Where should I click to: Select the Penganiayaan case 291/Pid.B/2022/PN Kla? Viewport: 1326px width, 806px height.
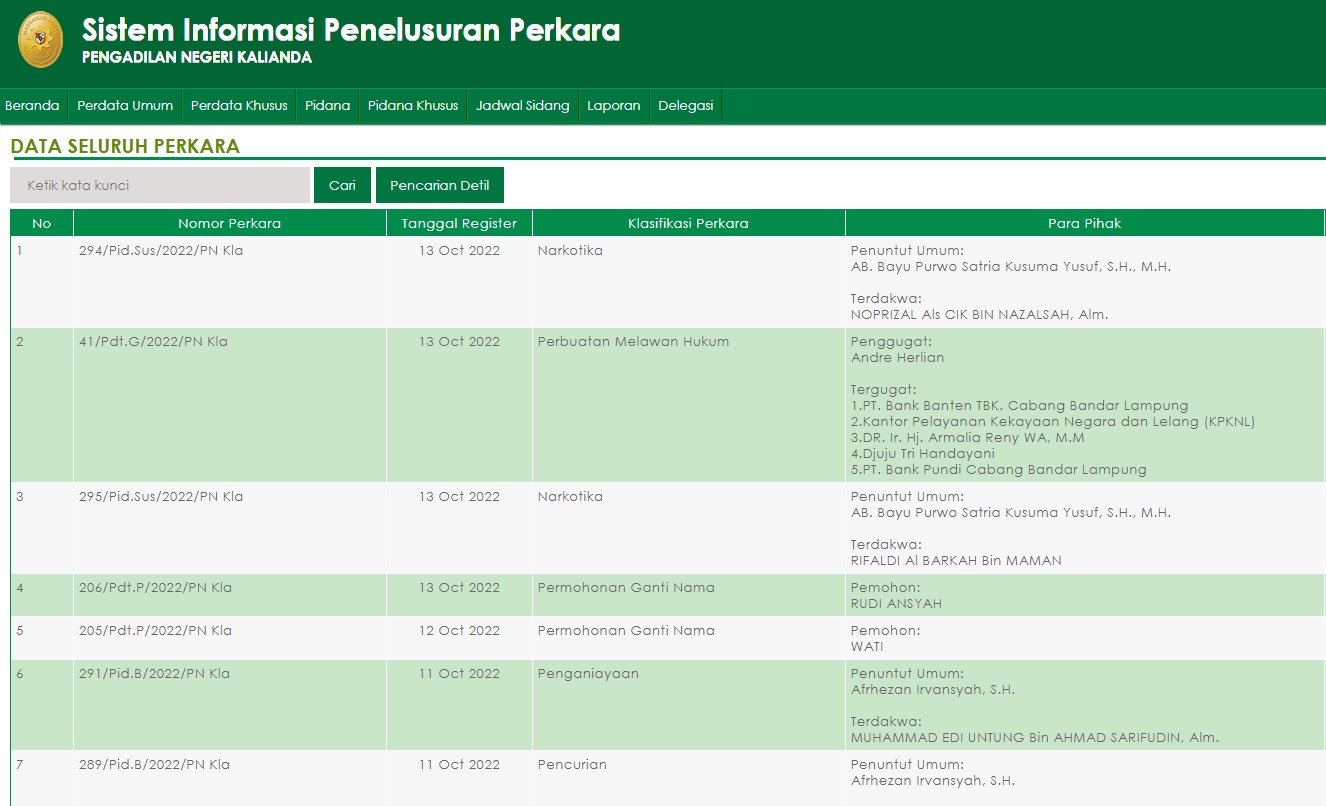[x=154, y=674]
